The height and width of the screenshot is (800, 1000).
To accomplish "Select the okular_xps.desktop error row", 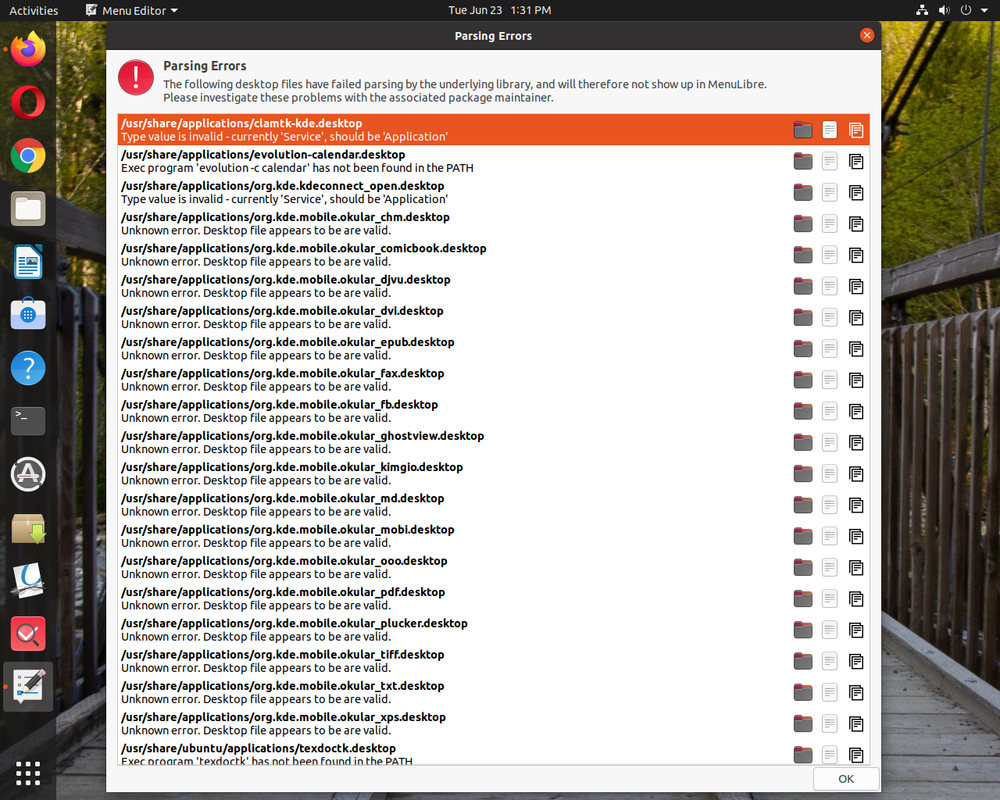I will pos(494,724).
